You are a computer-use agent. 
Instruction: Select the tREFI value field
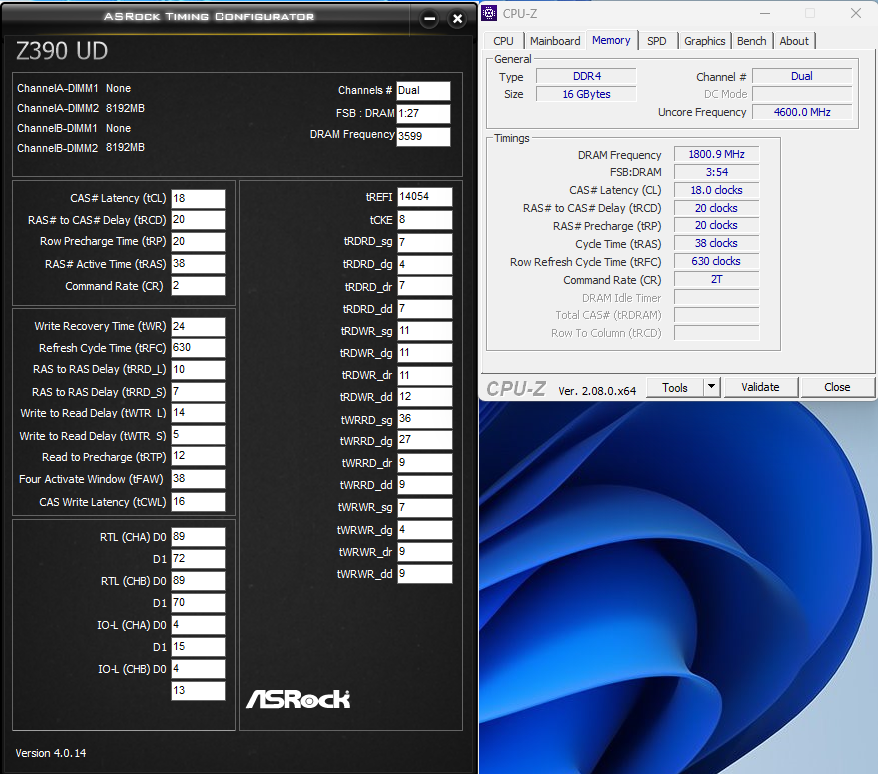coord(424,197)
